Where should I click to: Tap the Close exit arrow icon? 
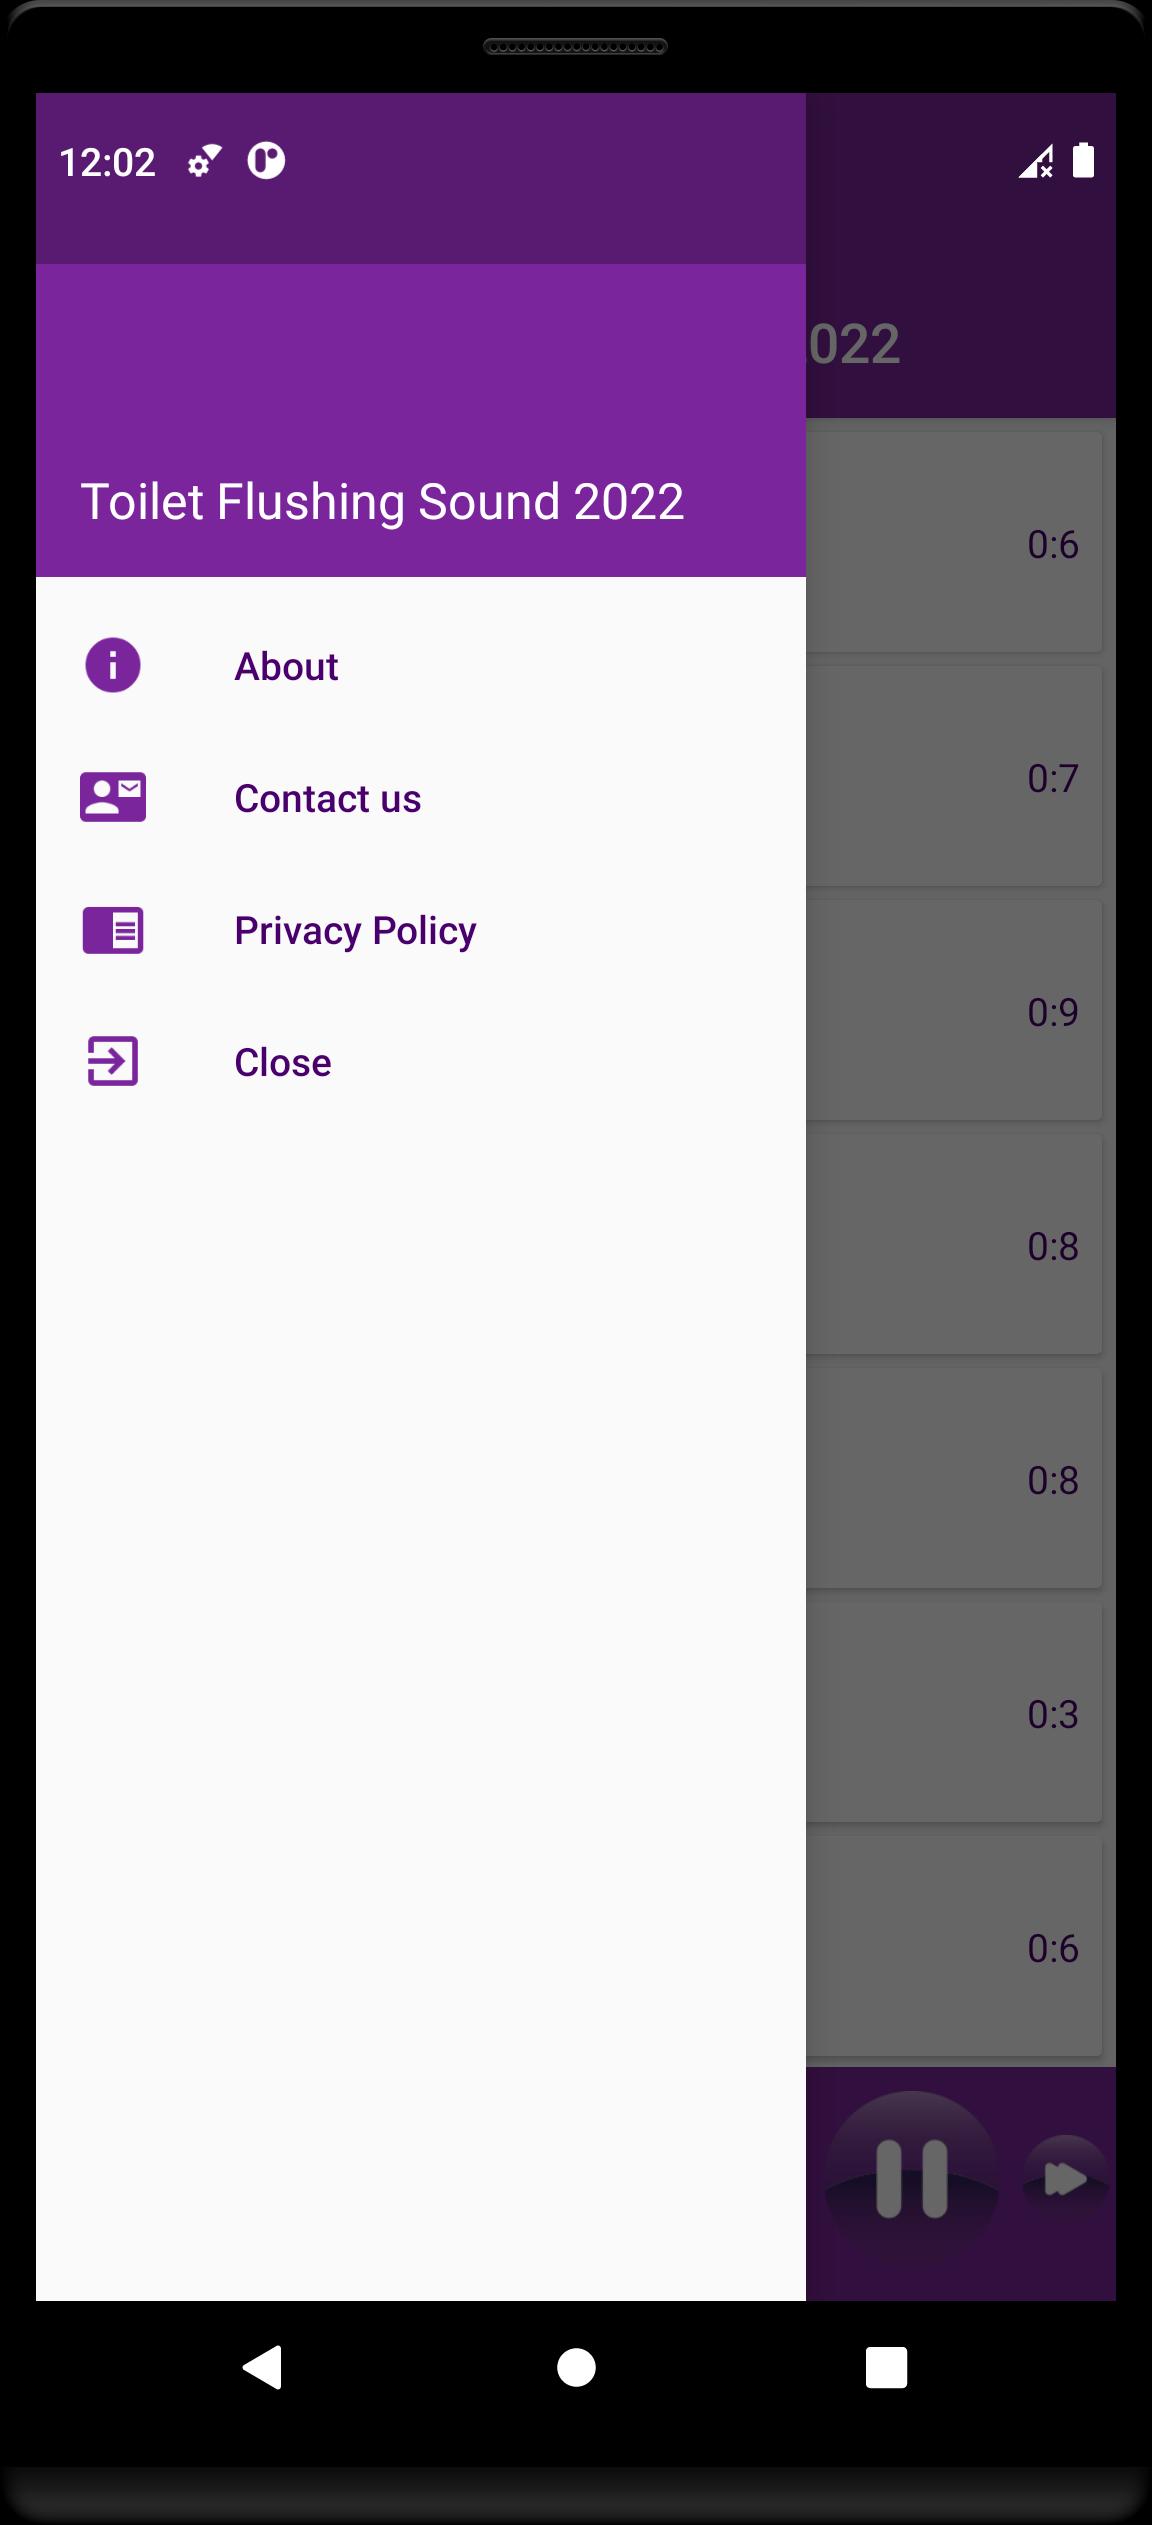coord(113,1061)
